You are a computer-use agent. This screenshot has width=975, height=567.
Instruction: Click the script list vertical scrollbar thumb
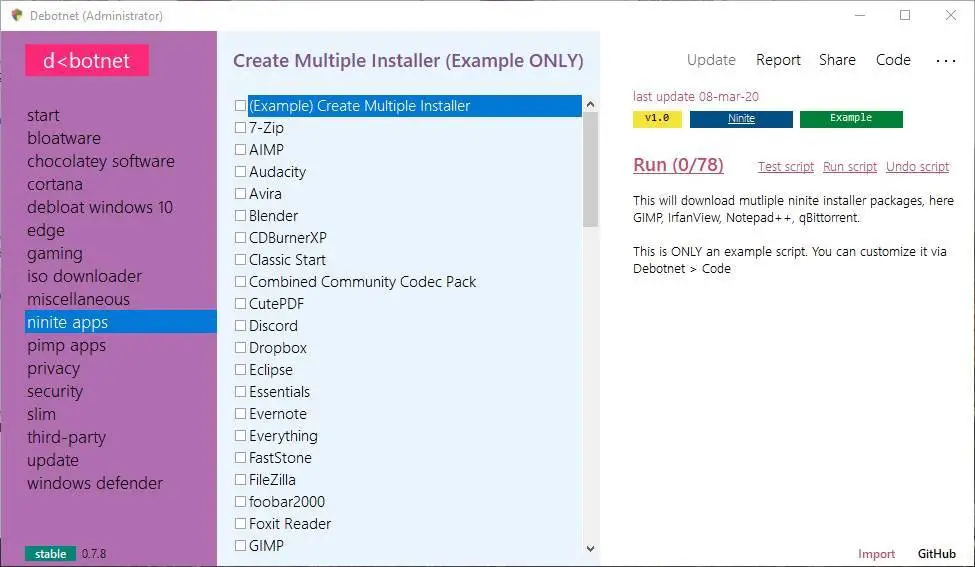[590, 170]
